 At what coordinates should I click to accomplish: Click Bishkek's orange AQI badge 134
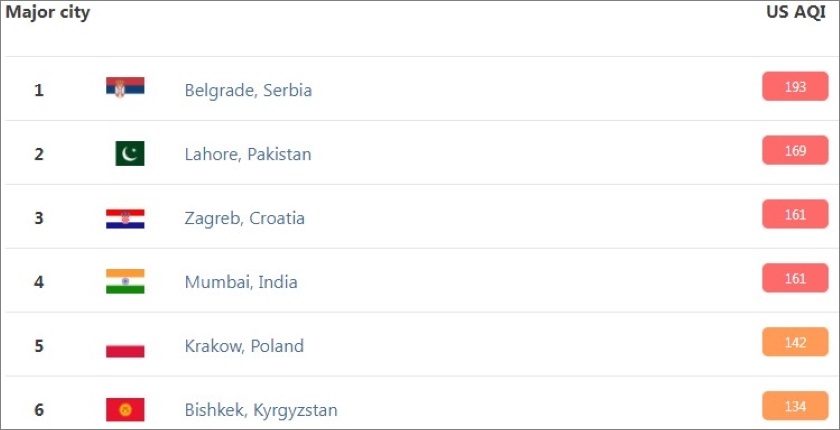click(795, 405)
